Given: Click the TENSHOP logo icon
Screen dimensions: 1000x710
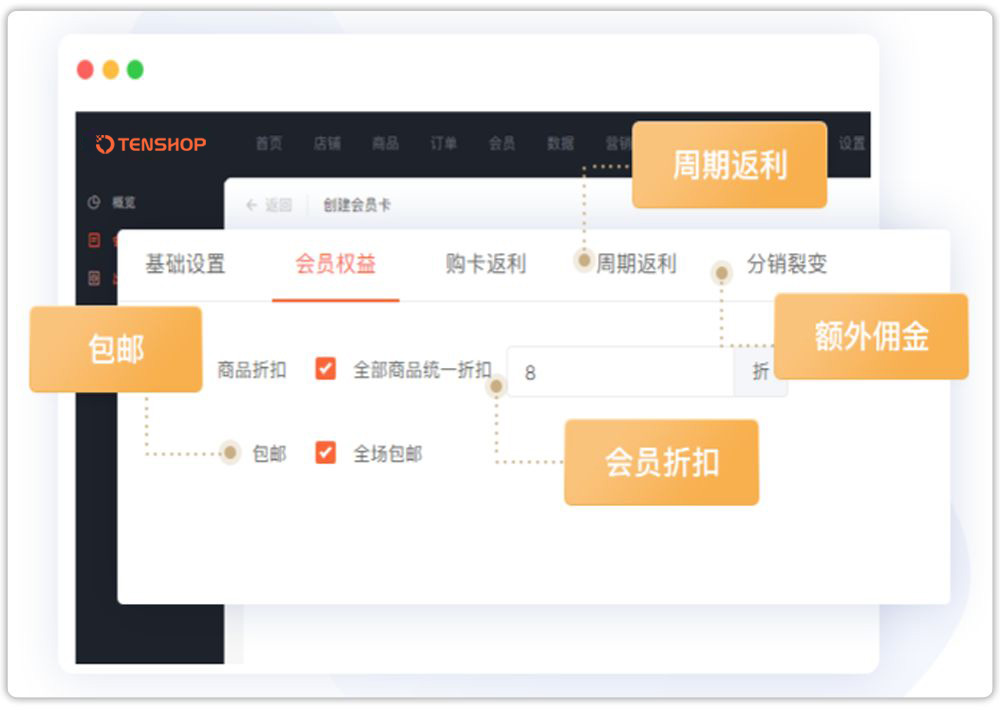Looking at the screenshot, I should pos(104,144).
